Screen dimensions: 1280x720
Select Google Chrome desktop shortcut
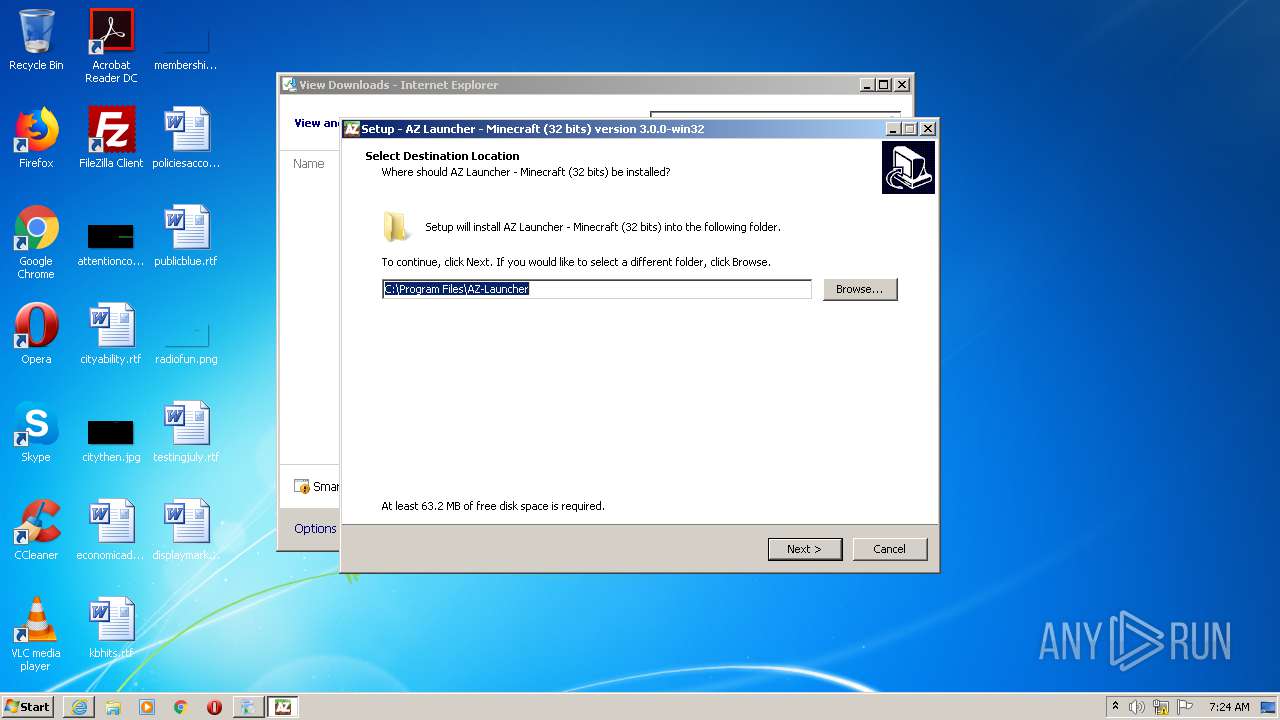coord(36,243)
